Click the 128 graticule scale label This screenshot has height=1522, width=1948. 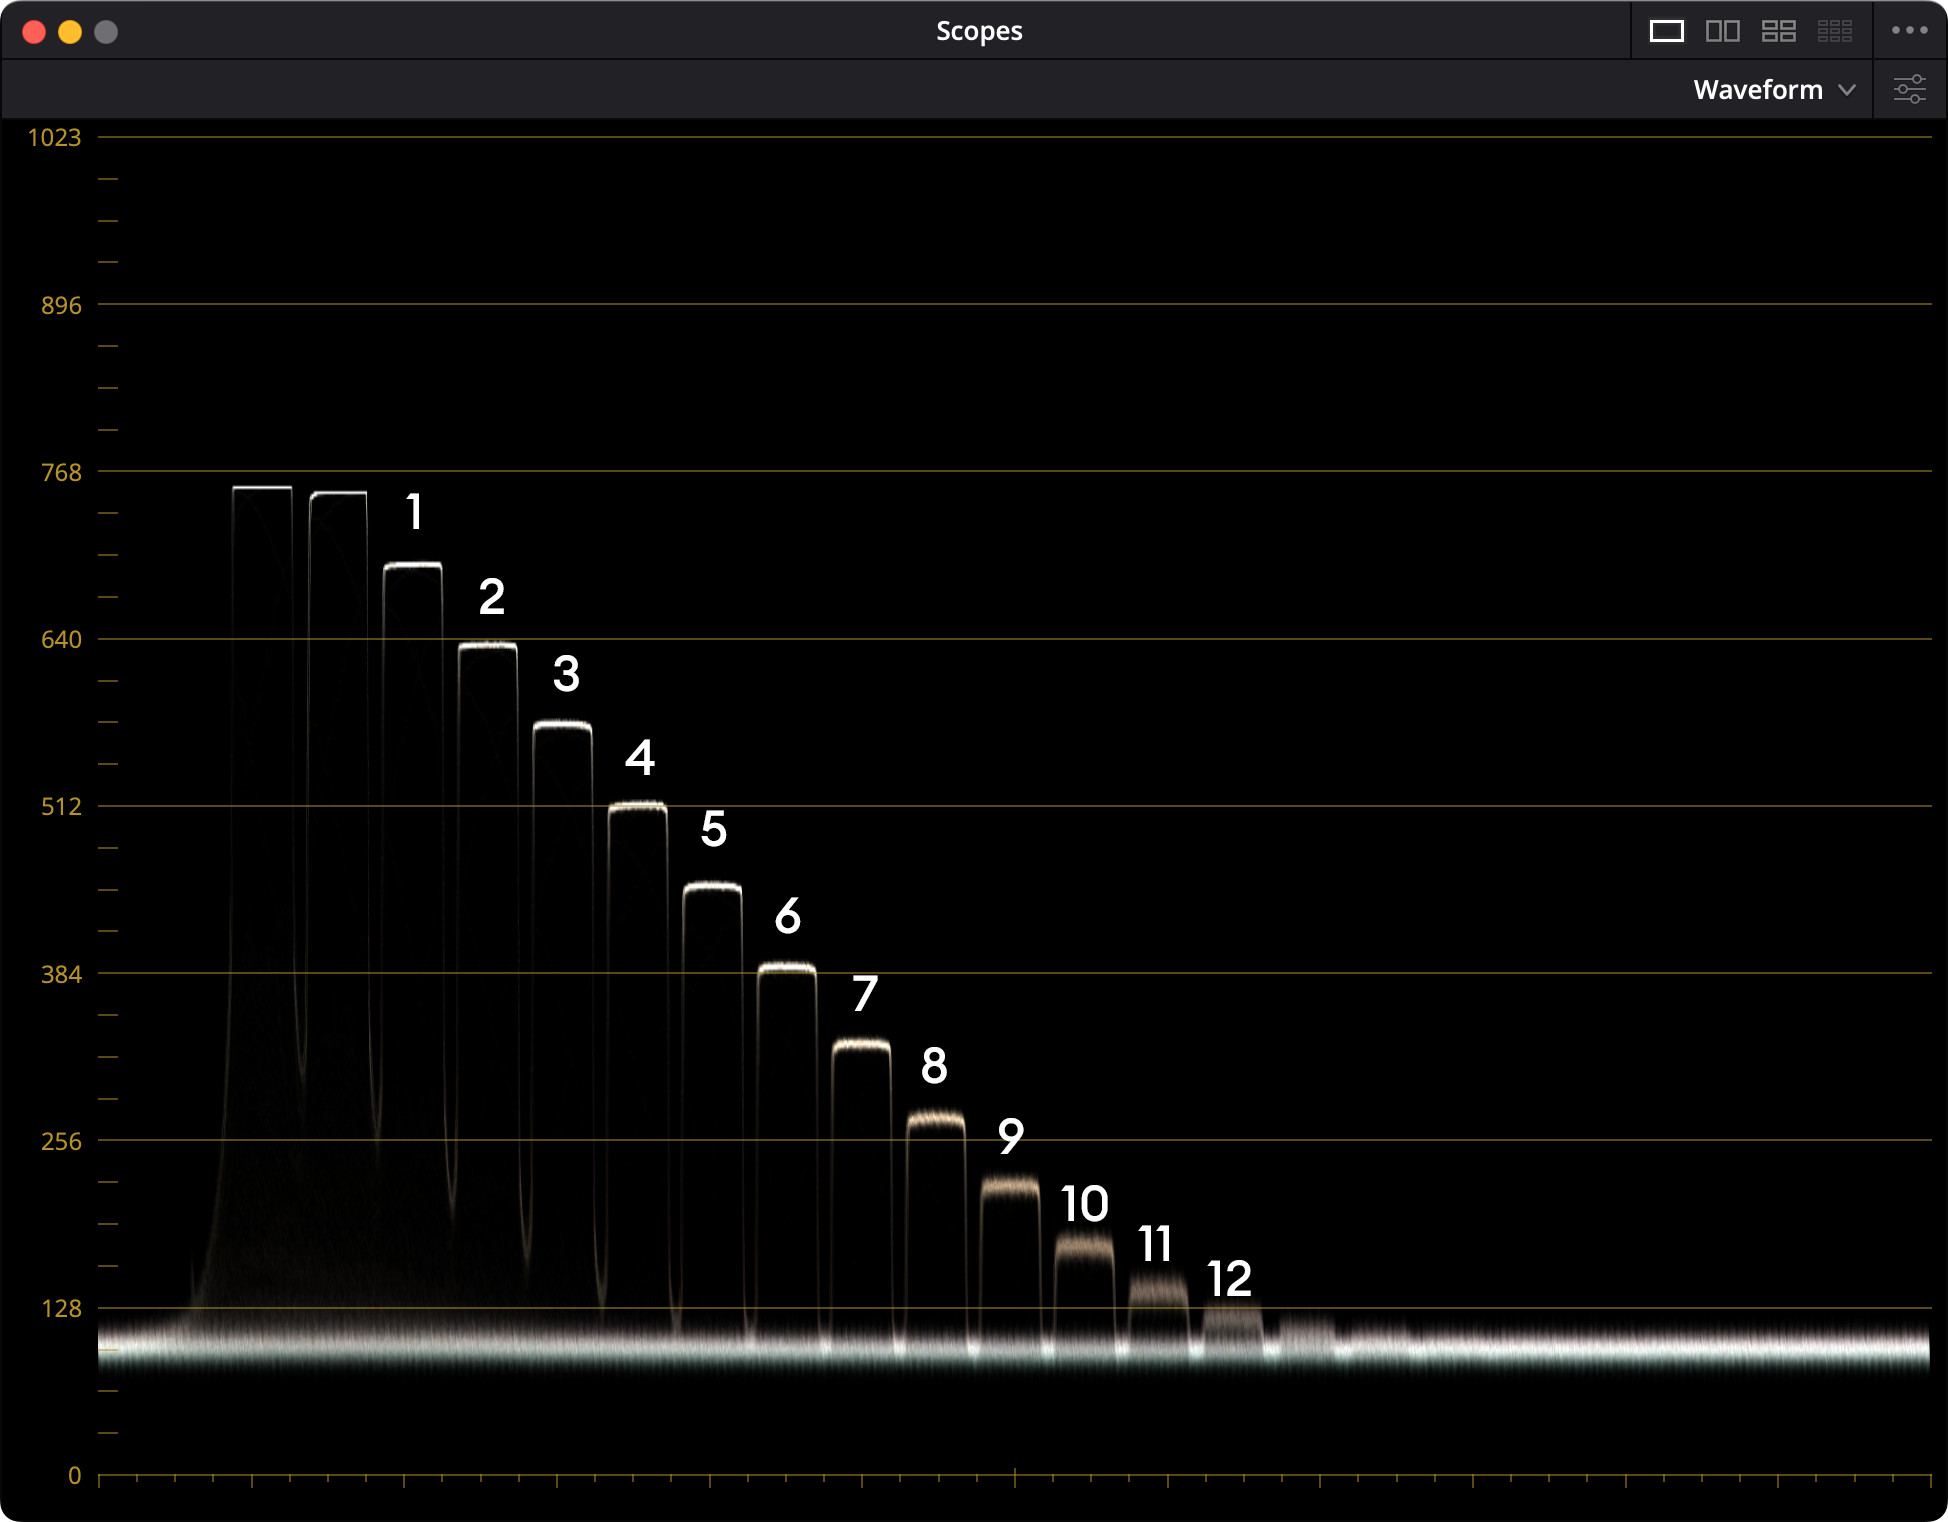(61, 1309)
